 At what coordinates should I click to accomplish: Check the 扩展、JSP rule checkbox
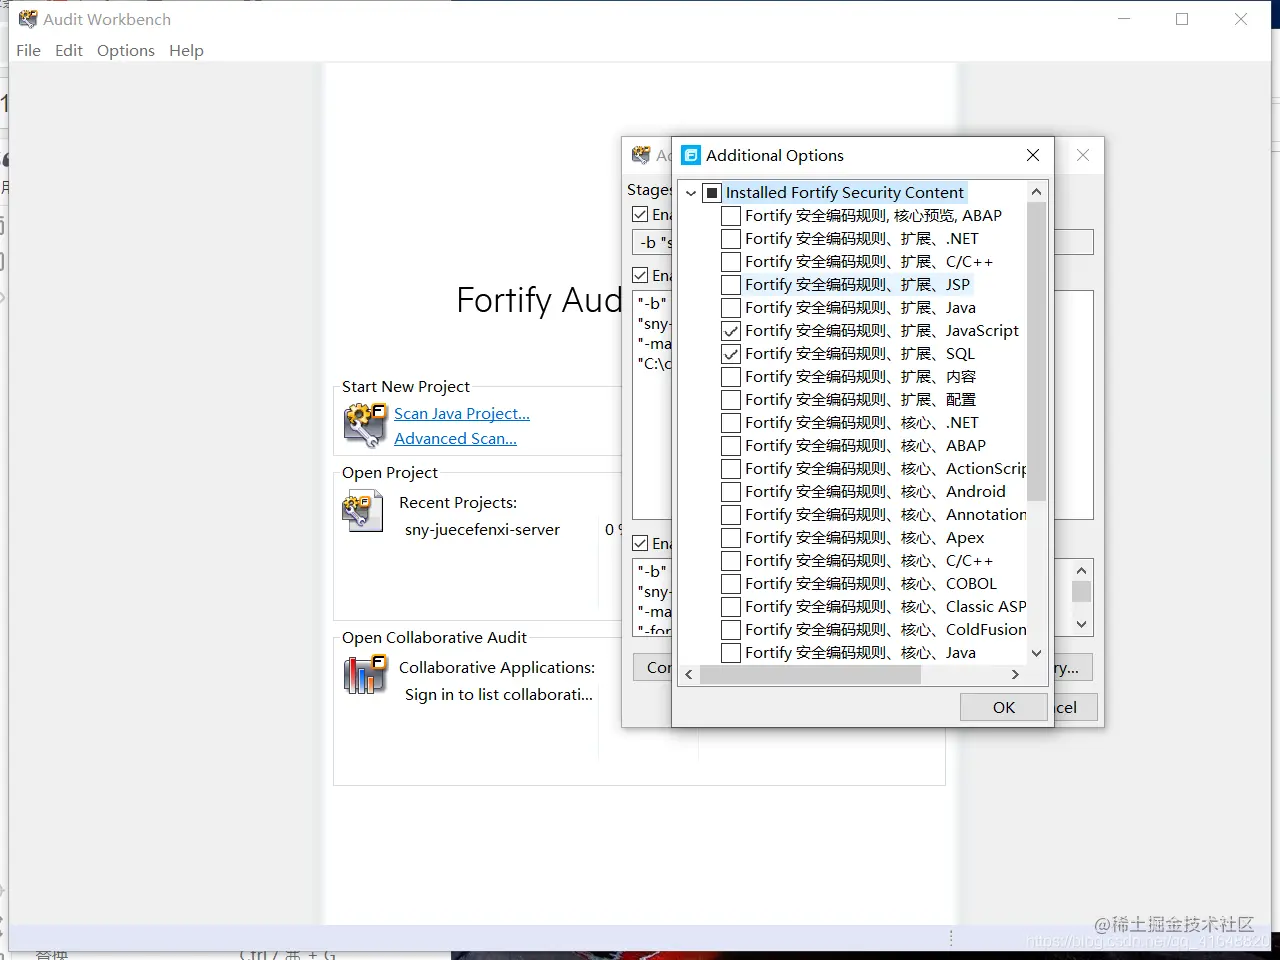point(731,284)
